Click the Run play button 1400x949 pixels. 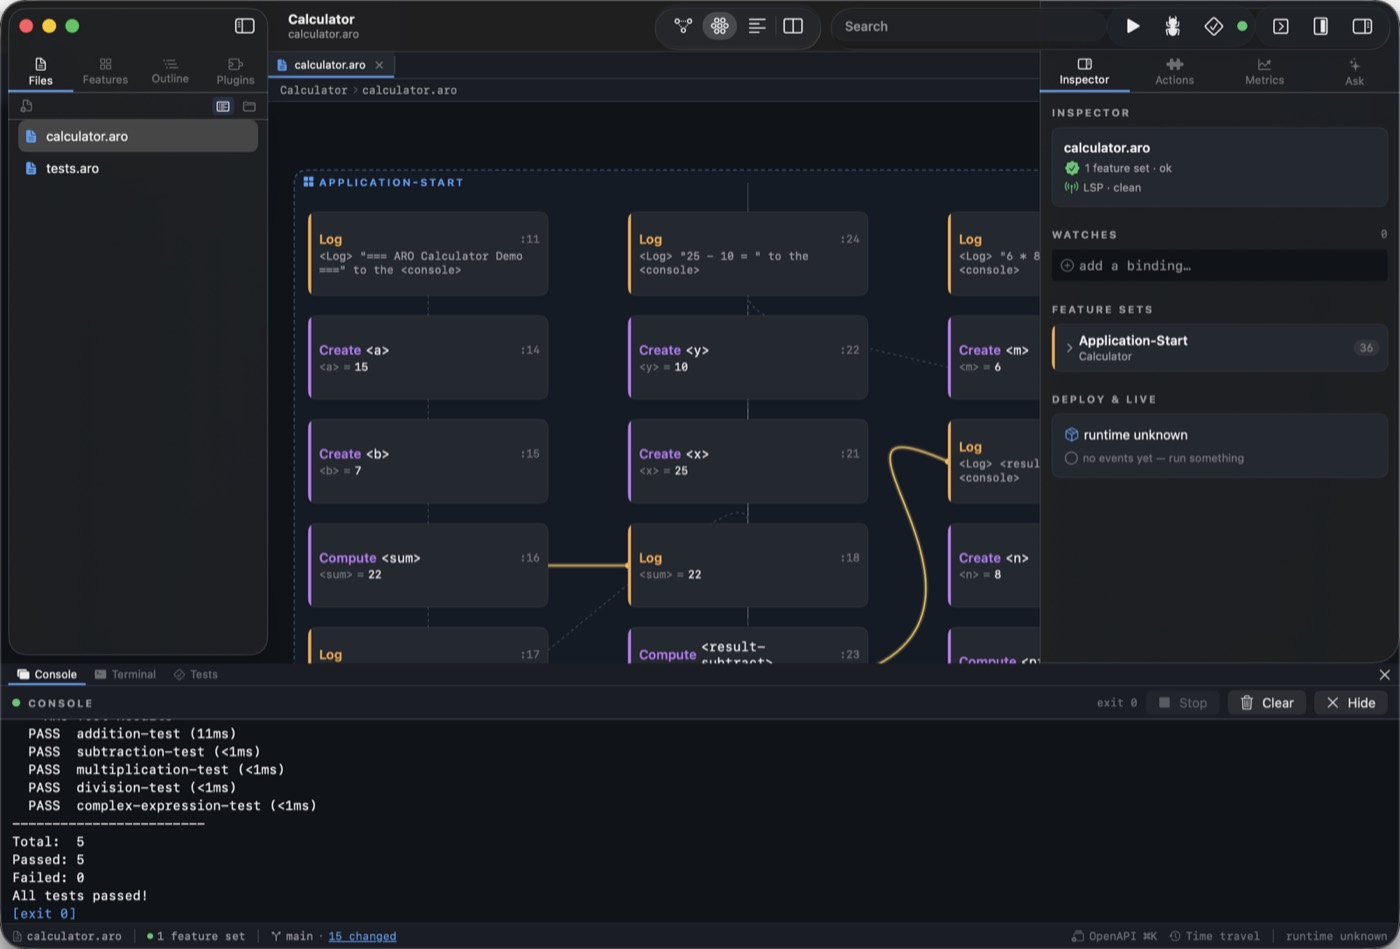click(1133, 26)
